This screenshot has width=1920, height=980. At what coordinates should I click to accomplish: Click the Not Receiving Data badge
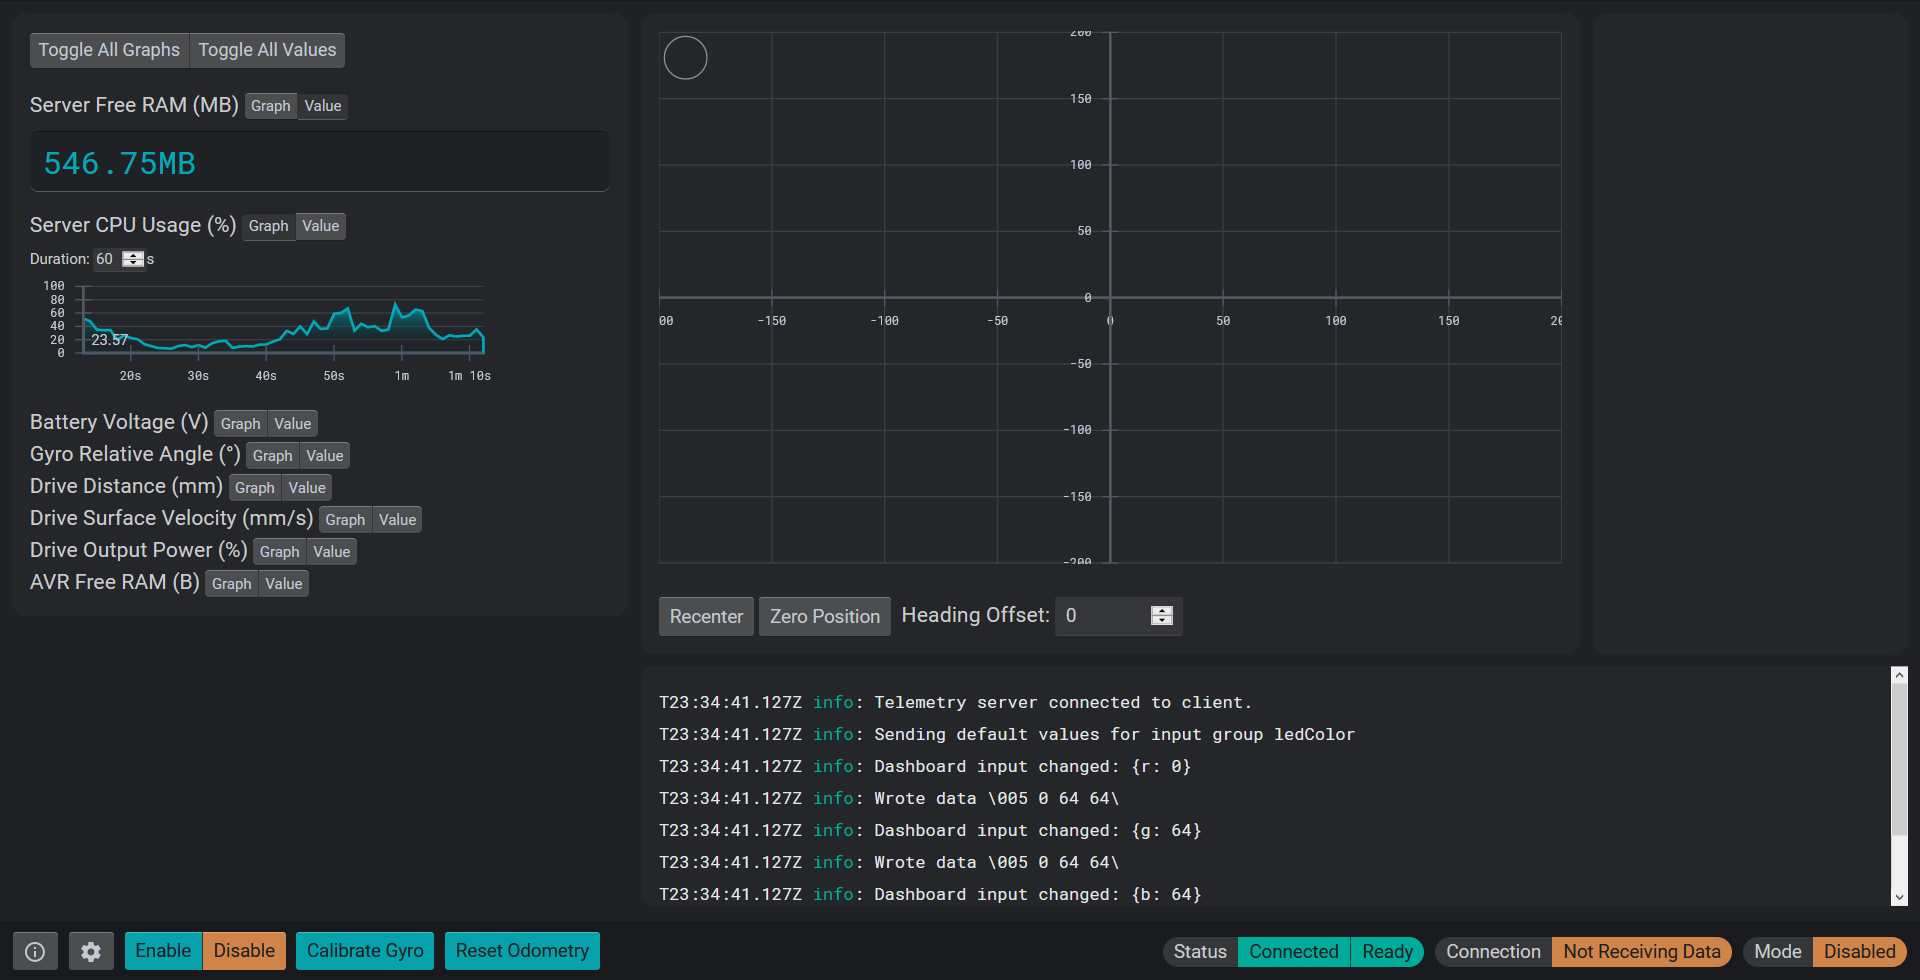click(1642, 952)
